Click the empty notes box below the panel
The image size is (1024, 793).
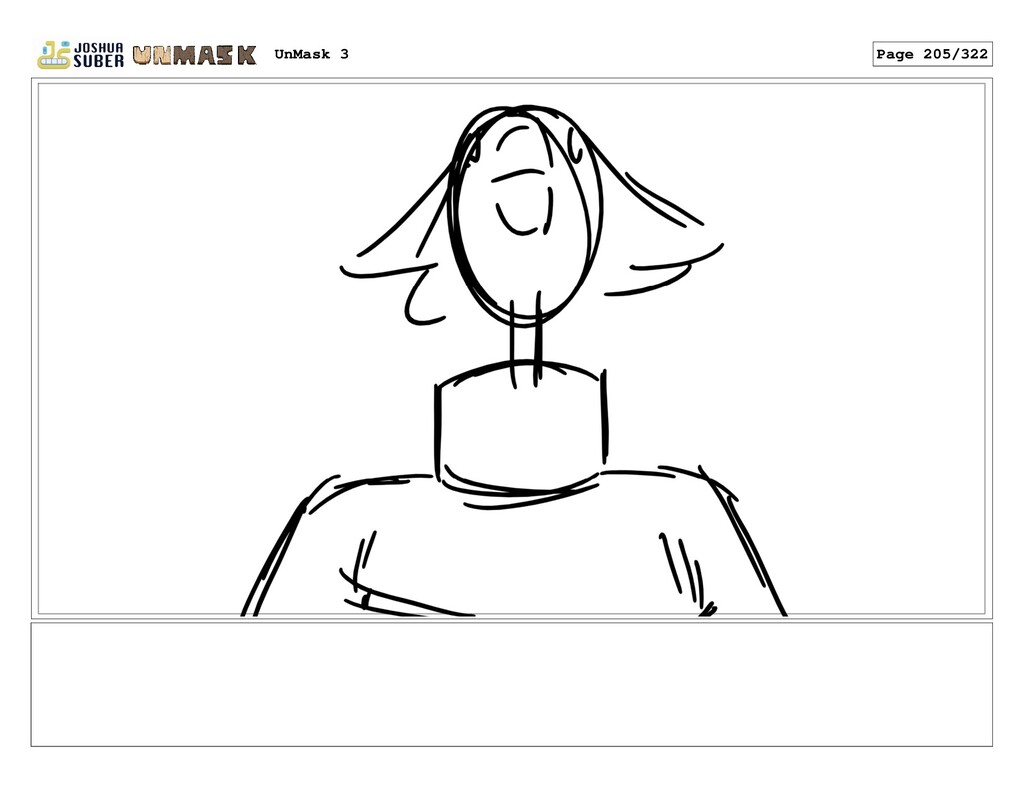pos(511,684)
